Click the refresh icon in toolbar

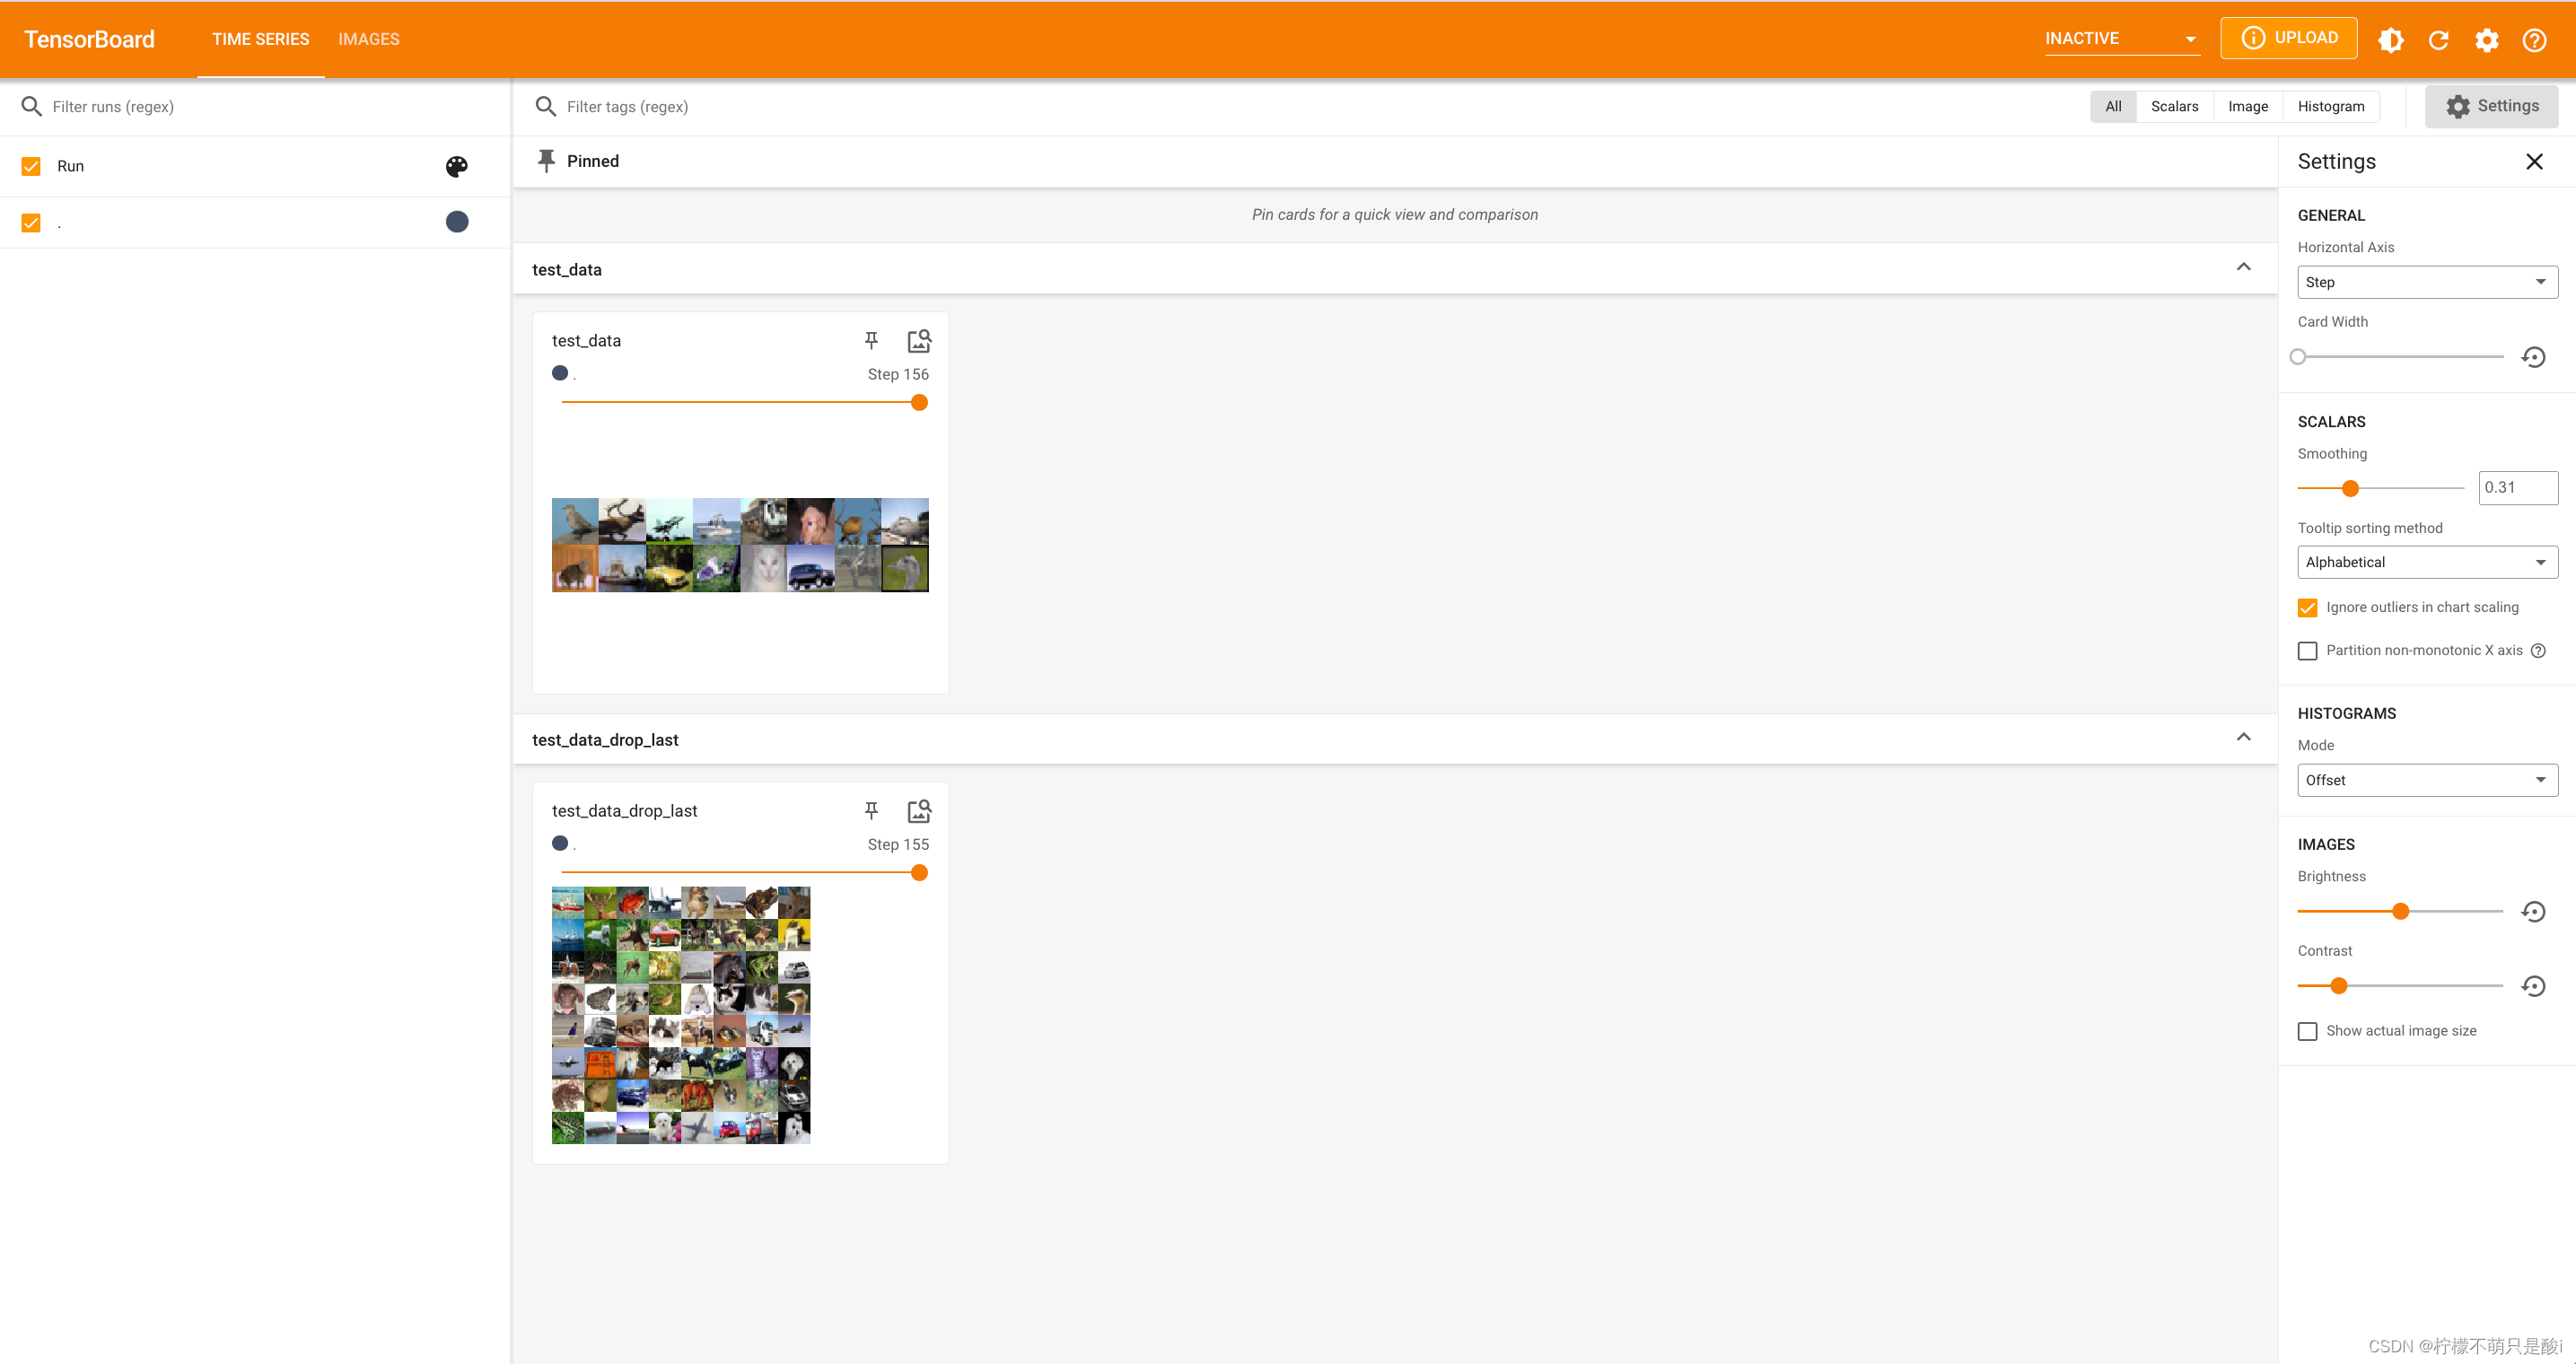[2438, 39]
